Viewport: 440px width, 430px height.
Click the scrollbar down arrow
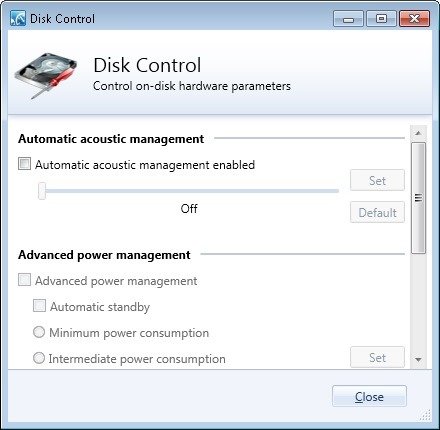coord(418,359)
